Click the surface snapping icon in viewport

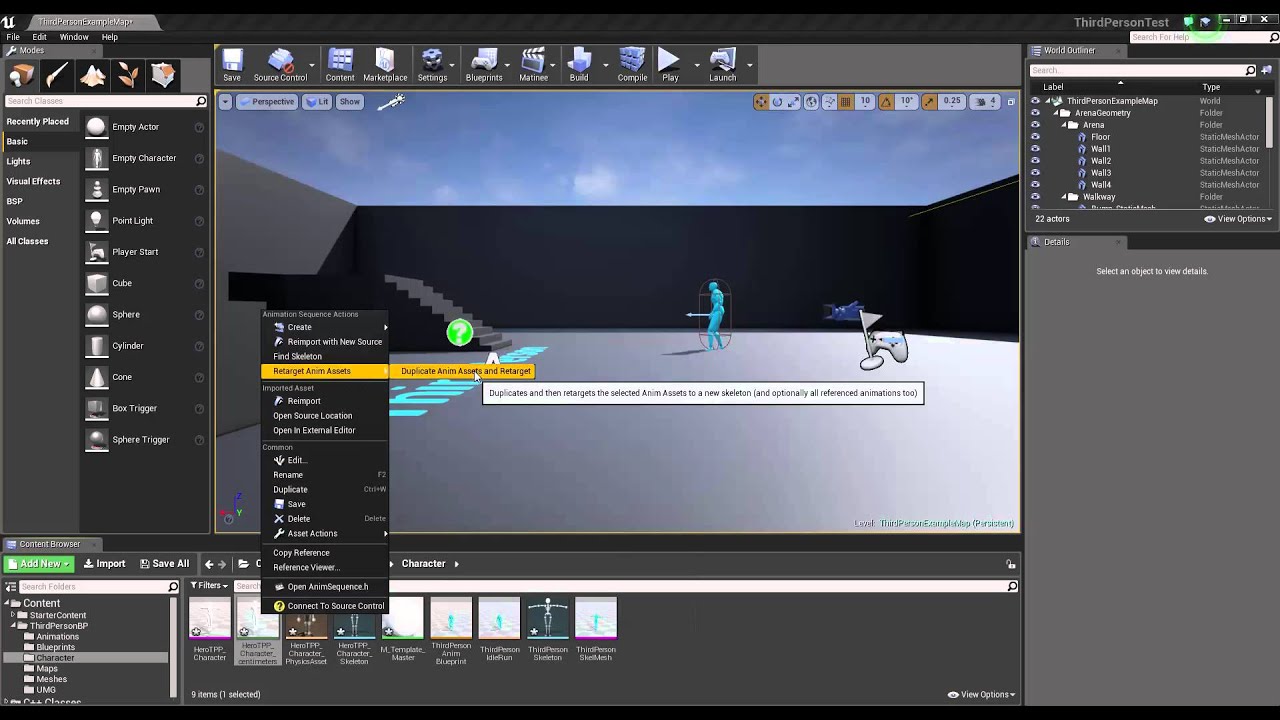[829, 101]
